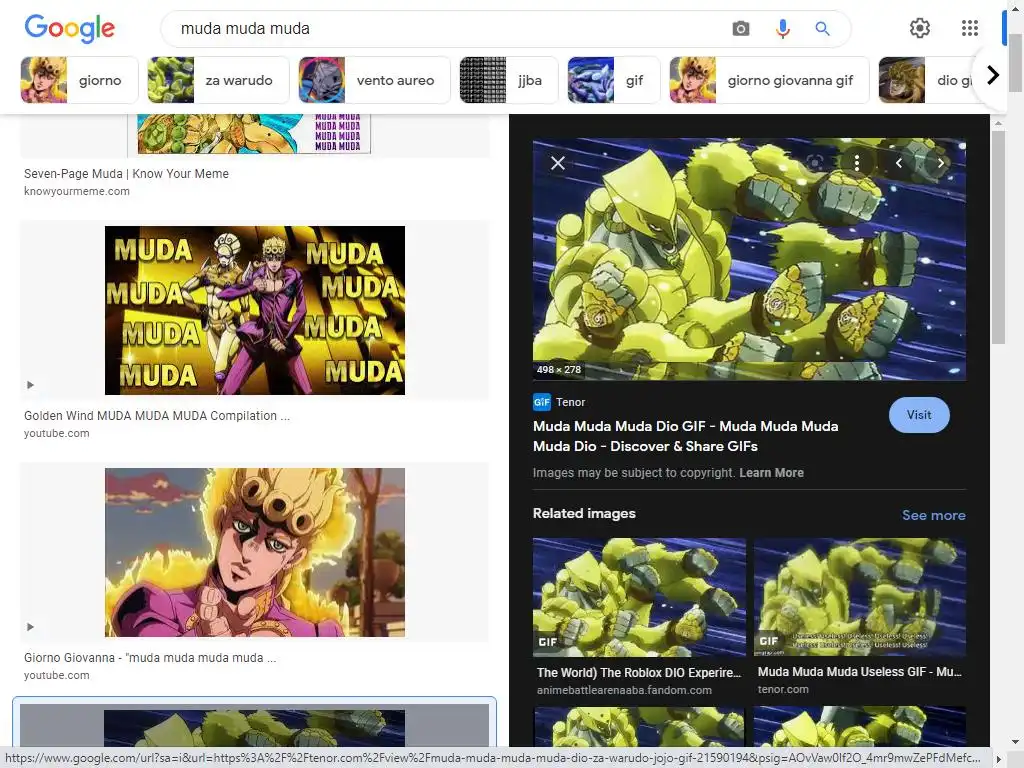Viewport: 1024px width, 768px height.
Task: Click the 498 × 278 size label
Action: (x=558, y=370)
